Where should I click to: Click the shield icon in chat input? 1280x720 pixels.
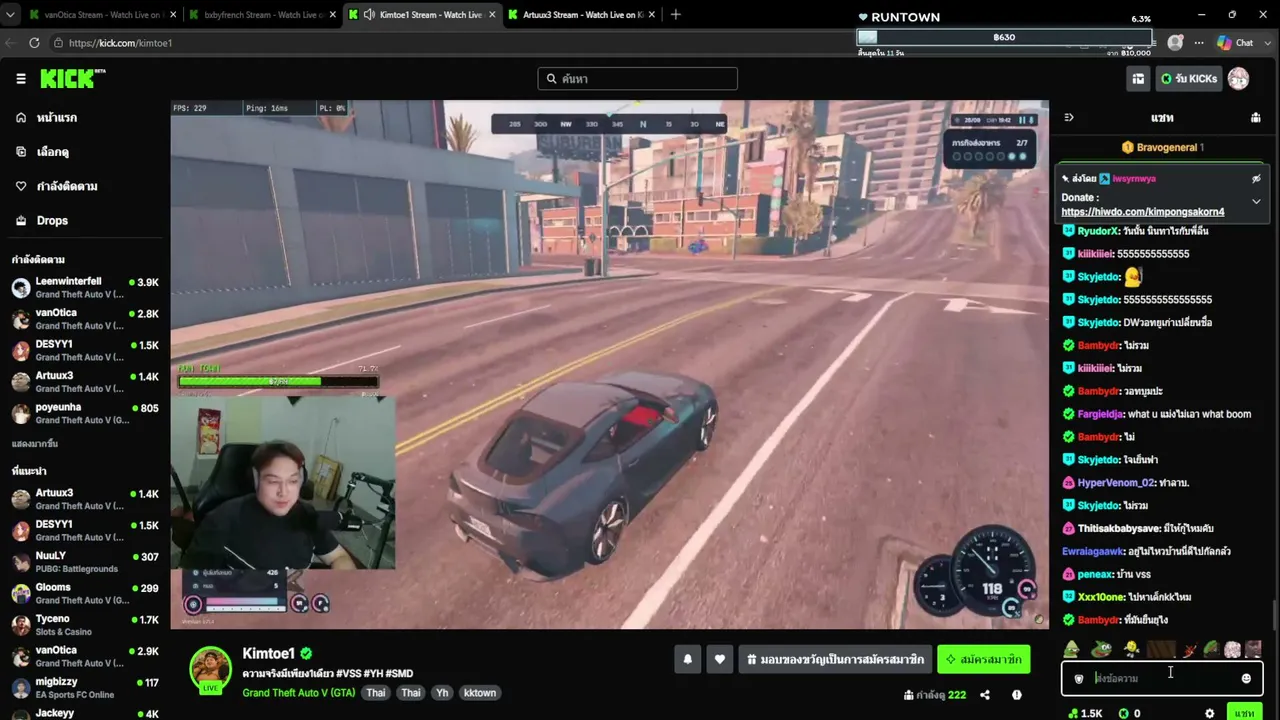point(1078,679)
